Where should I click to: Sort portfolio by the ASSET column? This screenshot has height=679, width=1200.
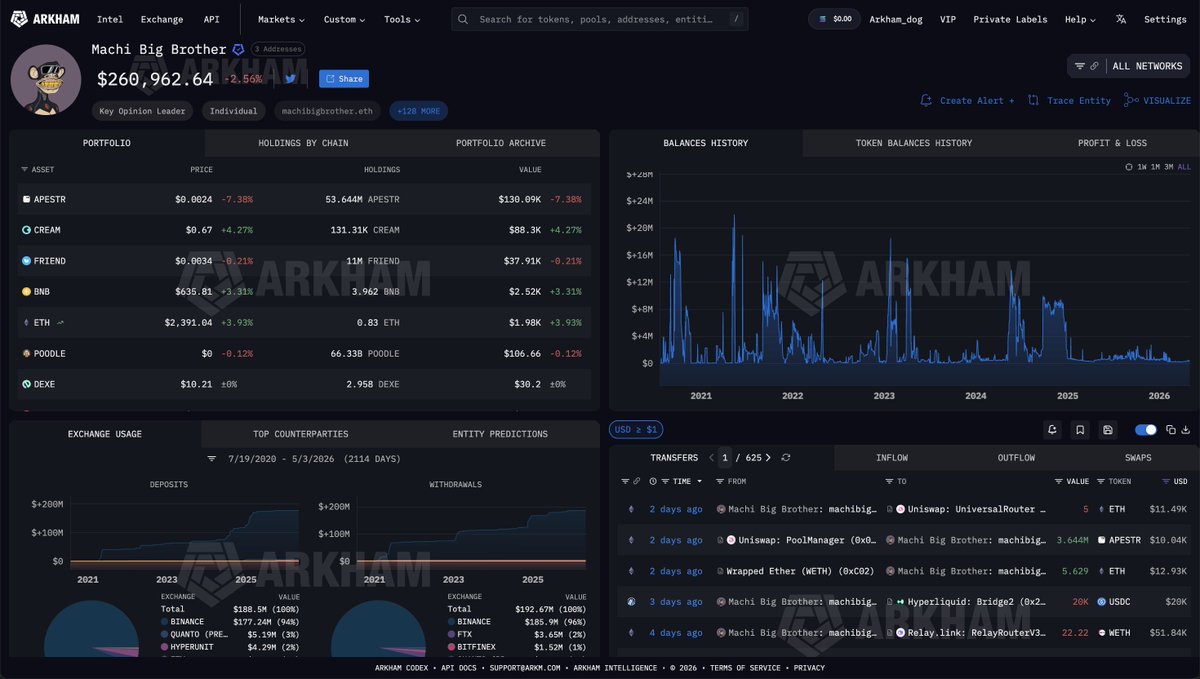pos(37,170)
